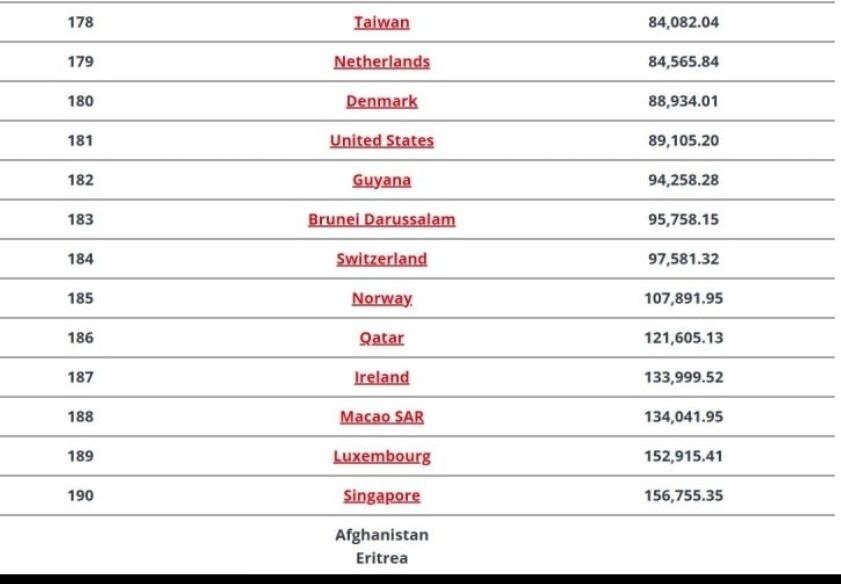Click rank number 178 cell
This screenshot has width=841, height=584.
pos(80,22)
